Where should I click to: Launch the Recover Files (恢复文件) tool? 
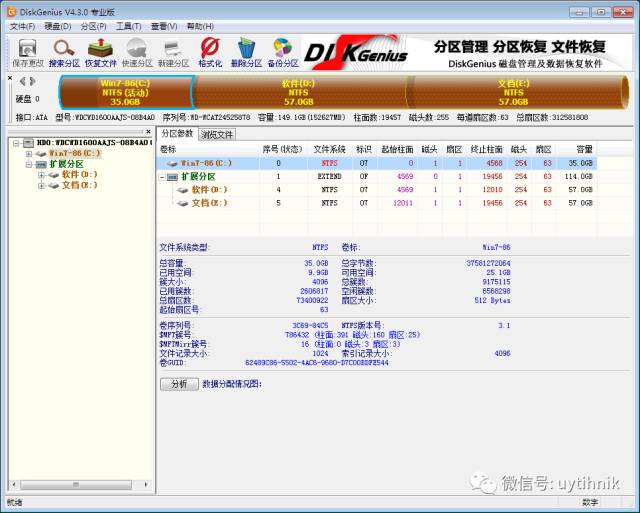100,52
